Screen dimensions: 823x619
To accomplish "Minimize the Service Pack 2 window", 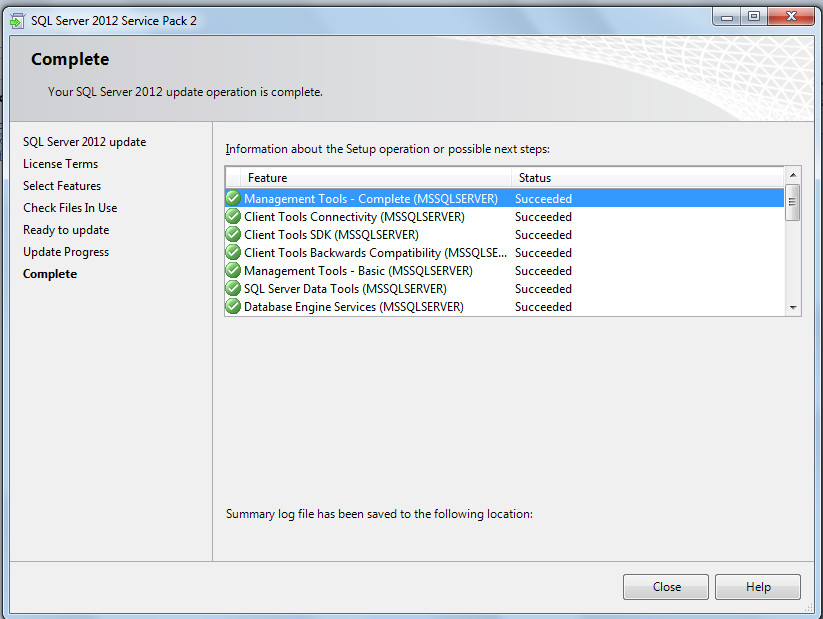I will click(726, 17).
